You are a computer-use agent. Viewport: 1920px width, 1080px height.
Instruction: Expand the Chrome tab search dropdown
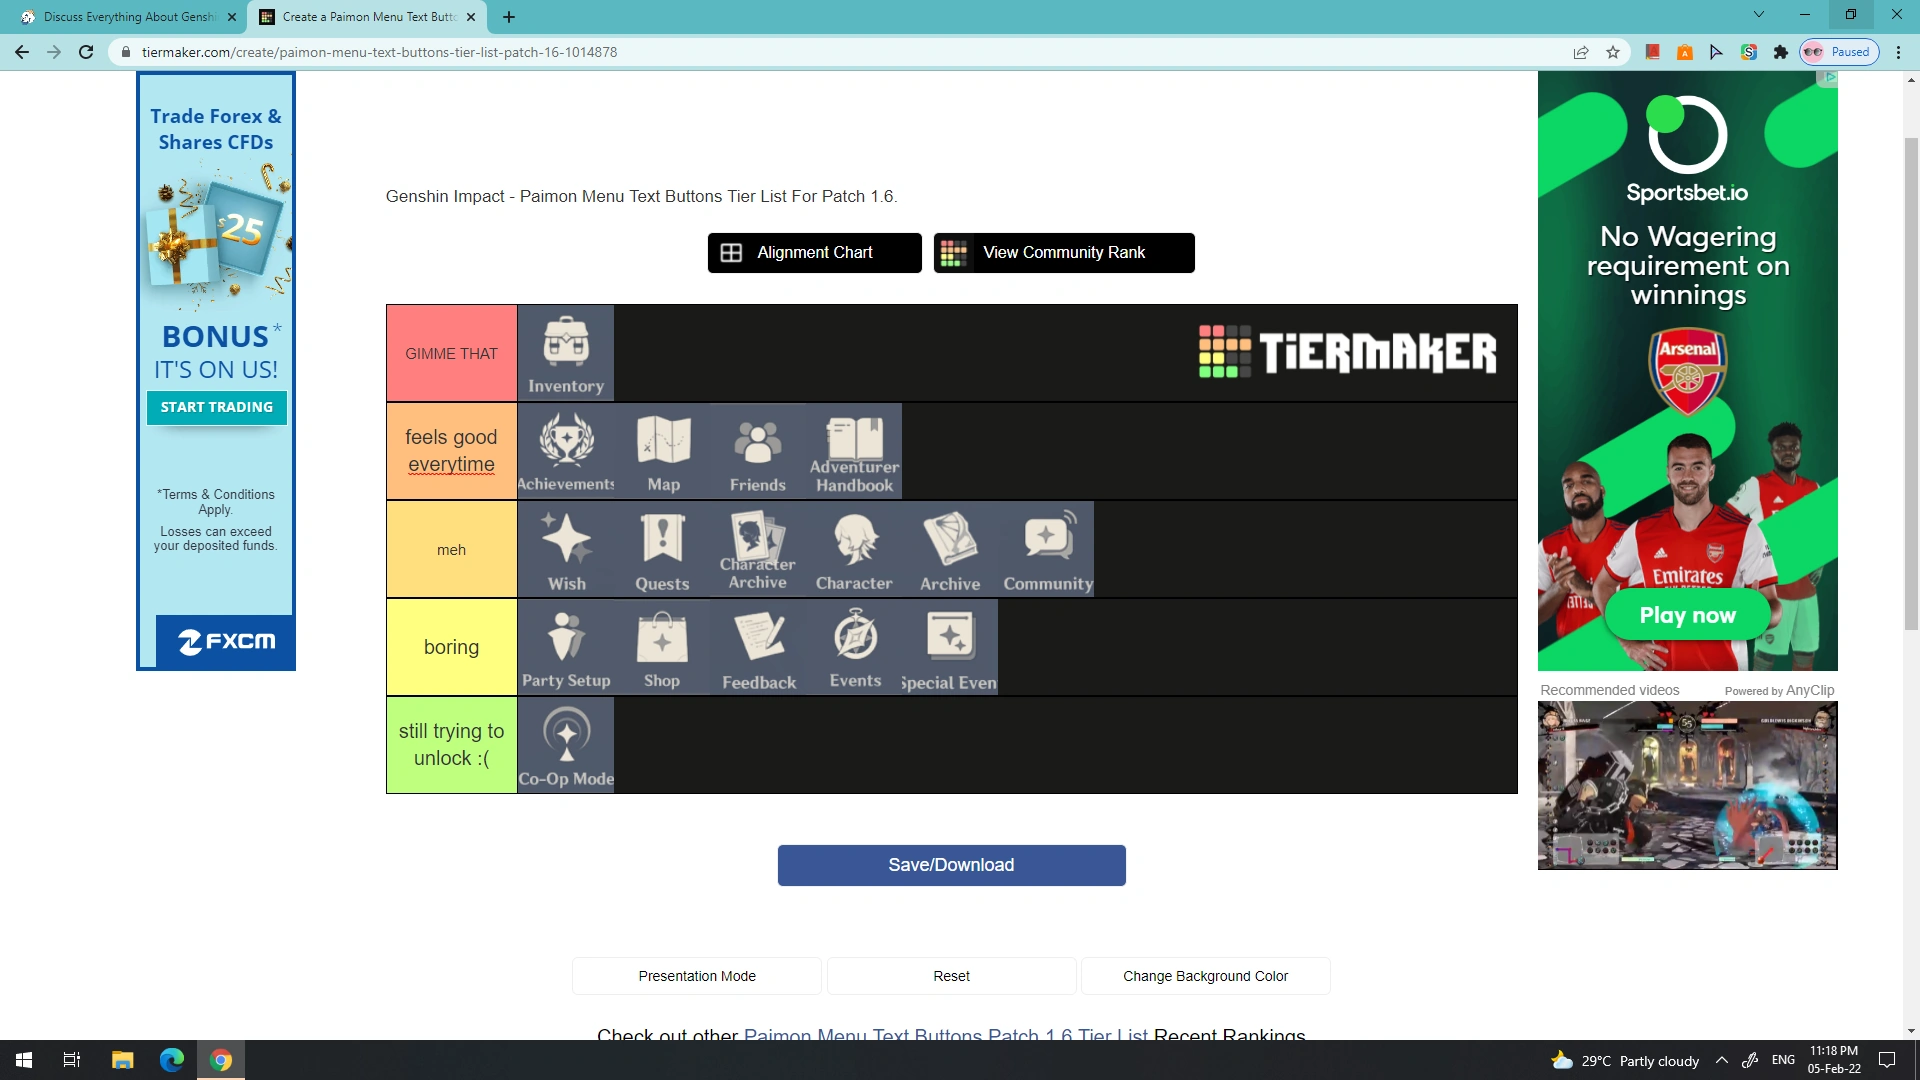point(1759,15)
